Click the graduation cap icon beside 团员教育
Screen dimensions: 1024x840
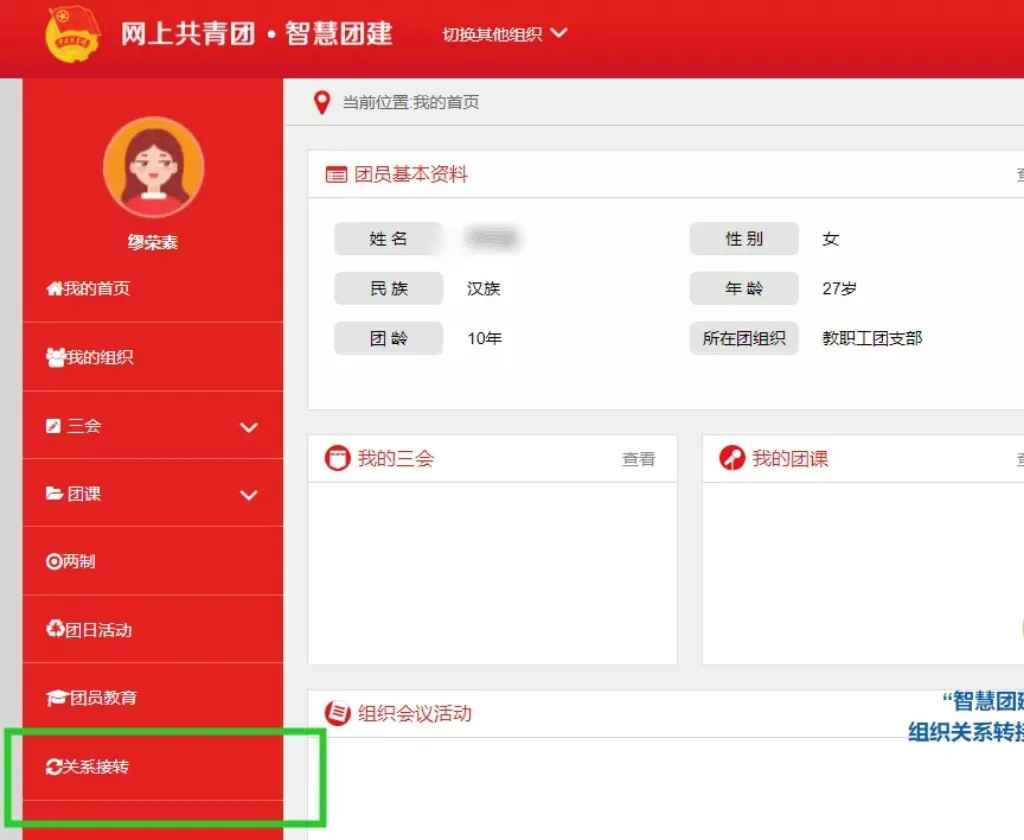57,698
